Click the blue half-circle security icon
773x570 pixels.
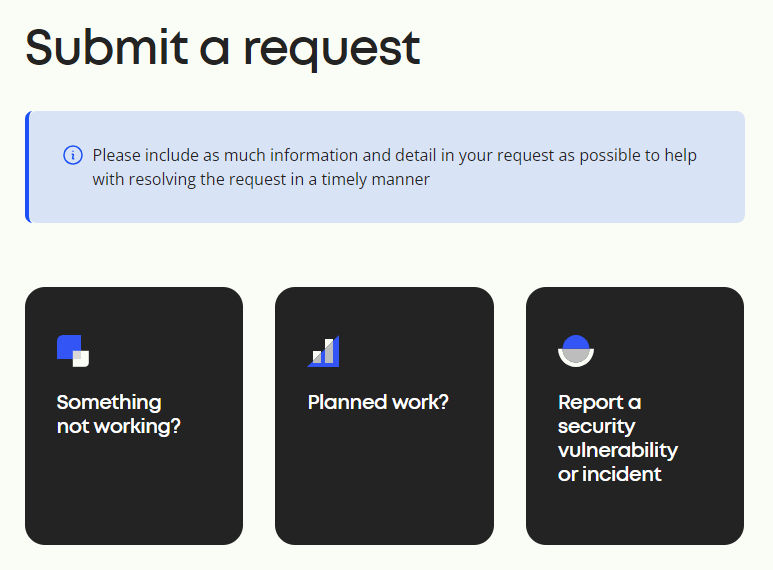(x=576, y=351)
